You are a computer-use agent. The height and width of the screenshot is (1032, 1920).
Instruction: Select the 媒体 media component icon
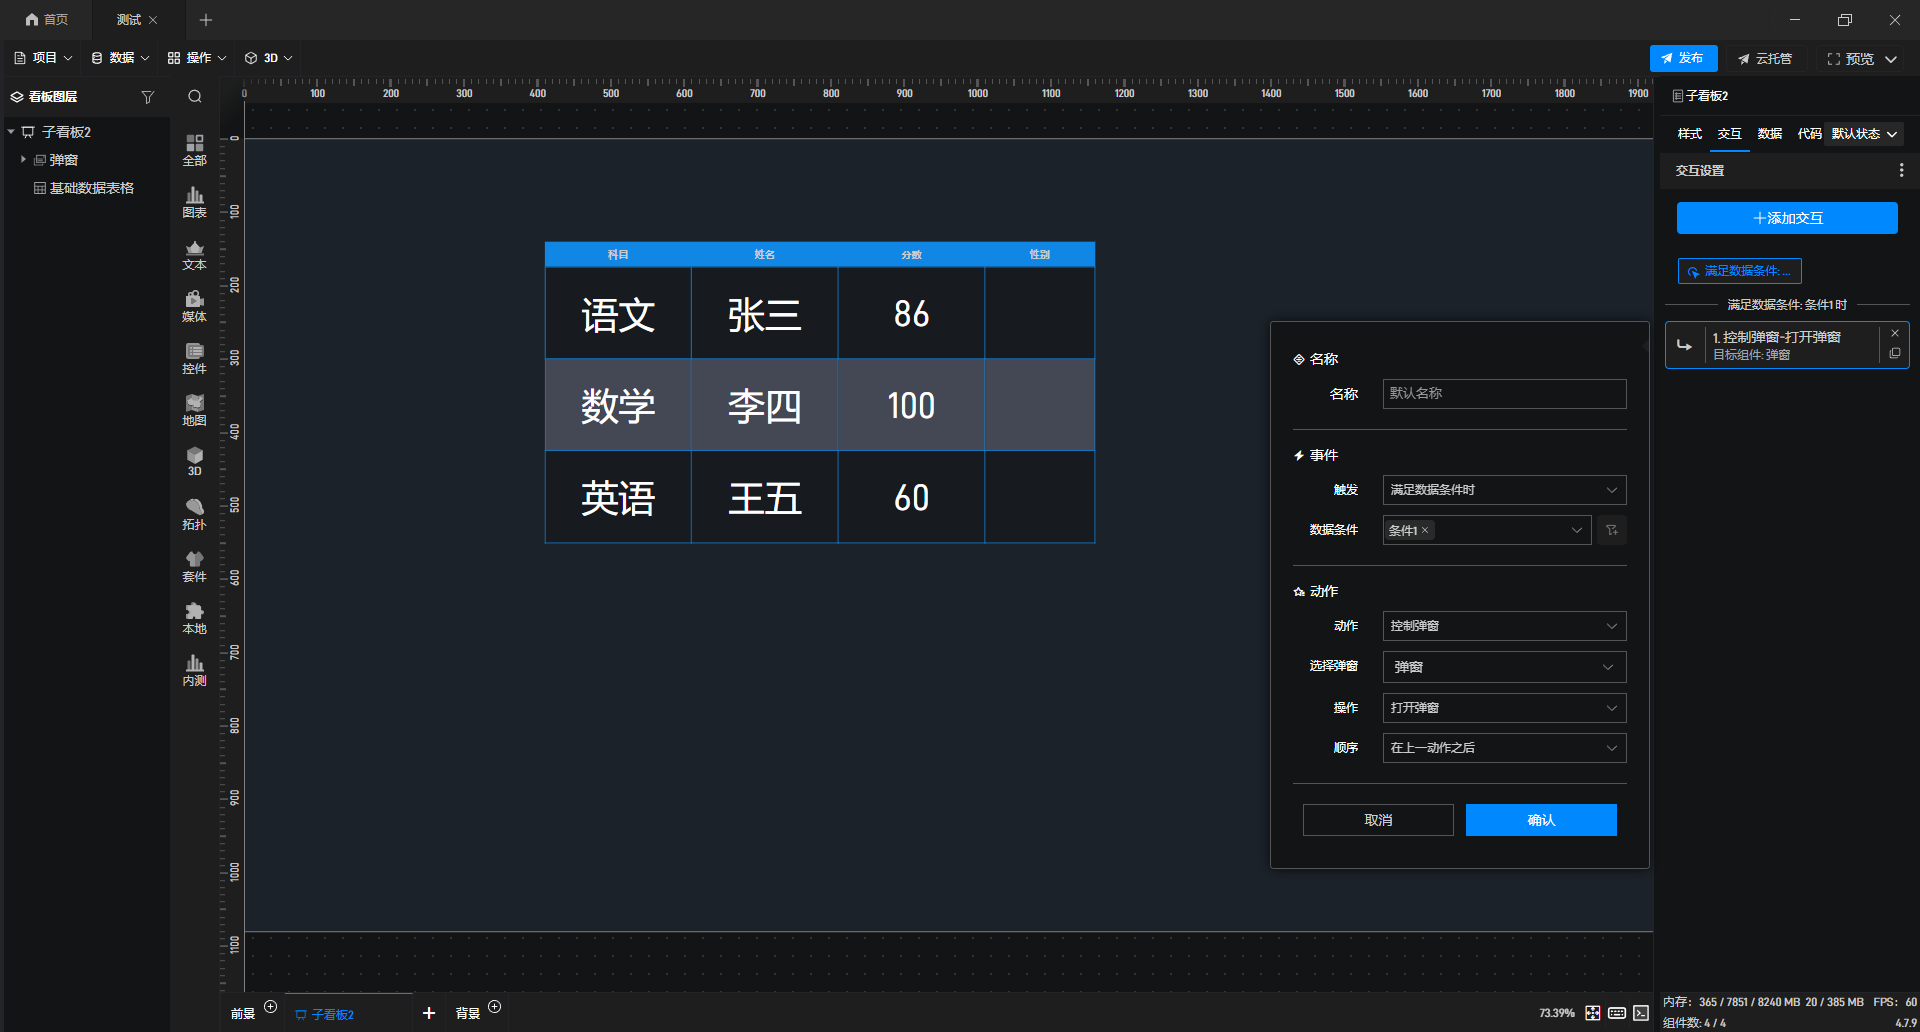(x=194, y=306)
